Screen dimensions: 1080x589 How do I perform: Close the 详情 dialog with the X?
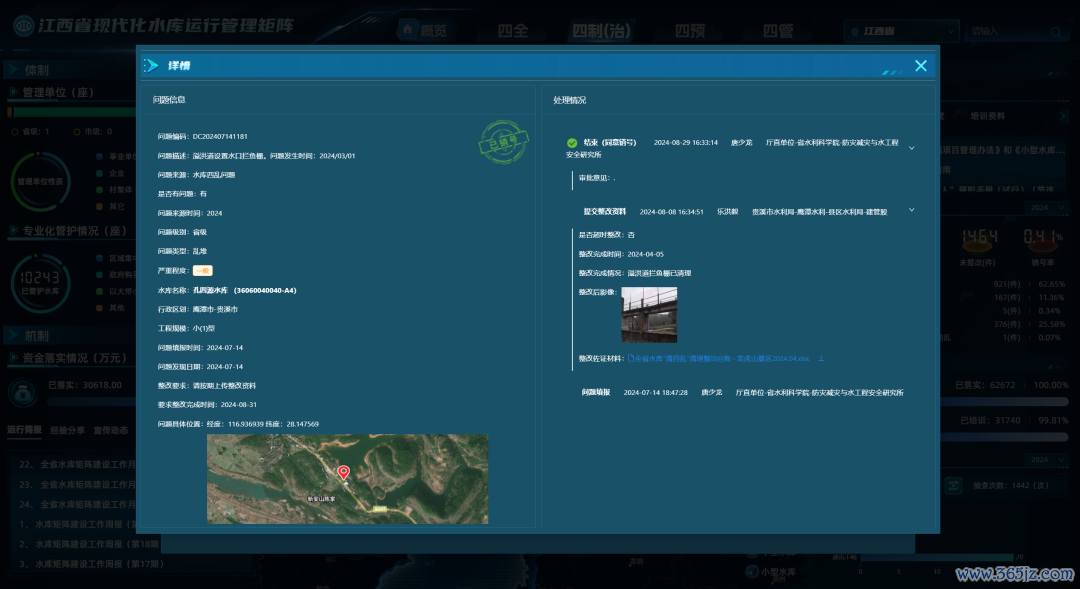tap(921, 65)
